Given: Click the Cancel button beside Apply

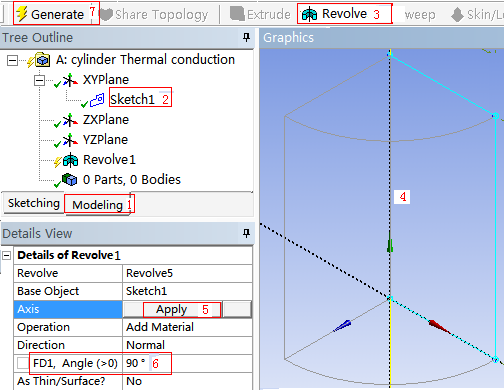Looking at the screenshot, I should [x=237, y=309].
